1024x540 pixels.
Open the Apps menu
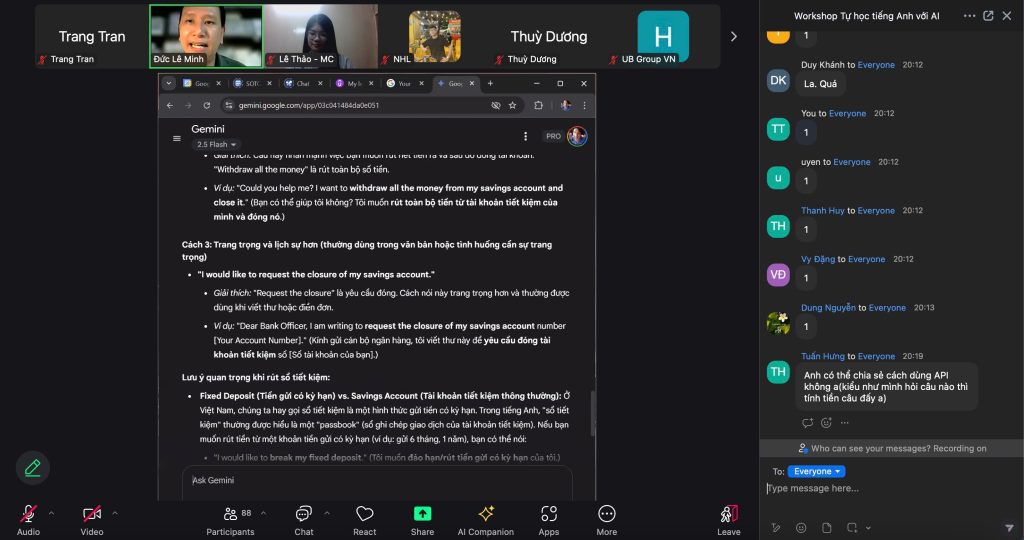pyautogui.click(x=549, y=520)
